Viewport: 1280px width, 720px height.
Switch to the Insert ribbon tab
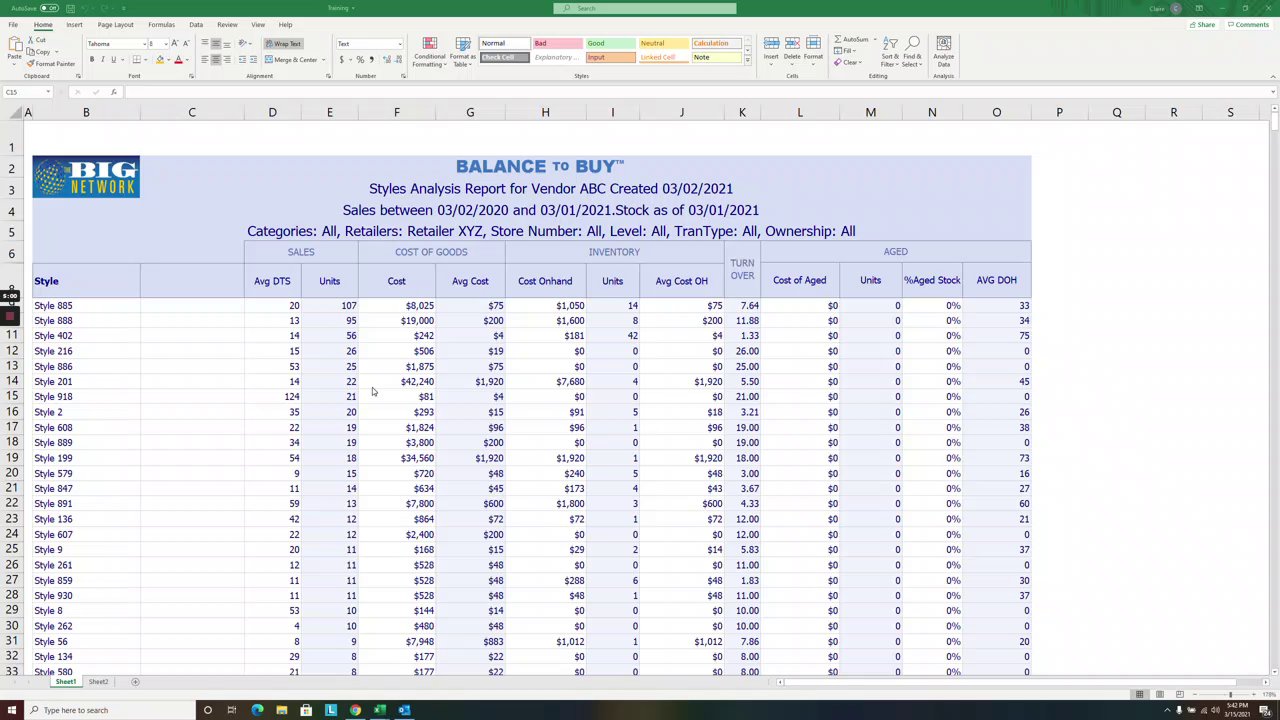(74, 25)
